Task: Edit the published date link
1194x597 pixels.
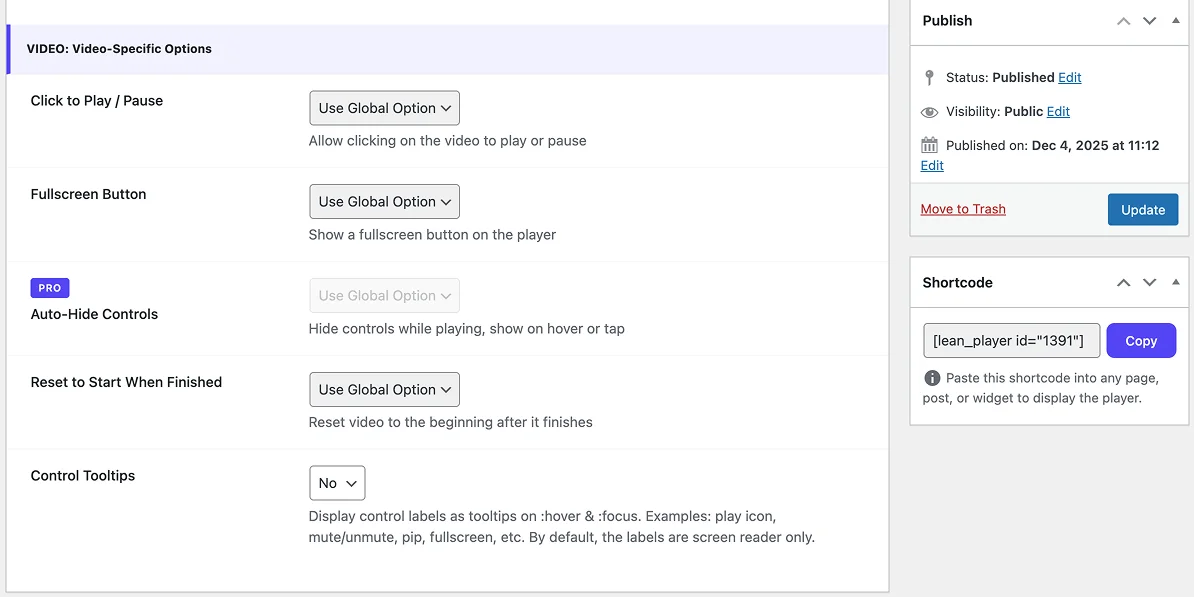Action: [932, 166]
